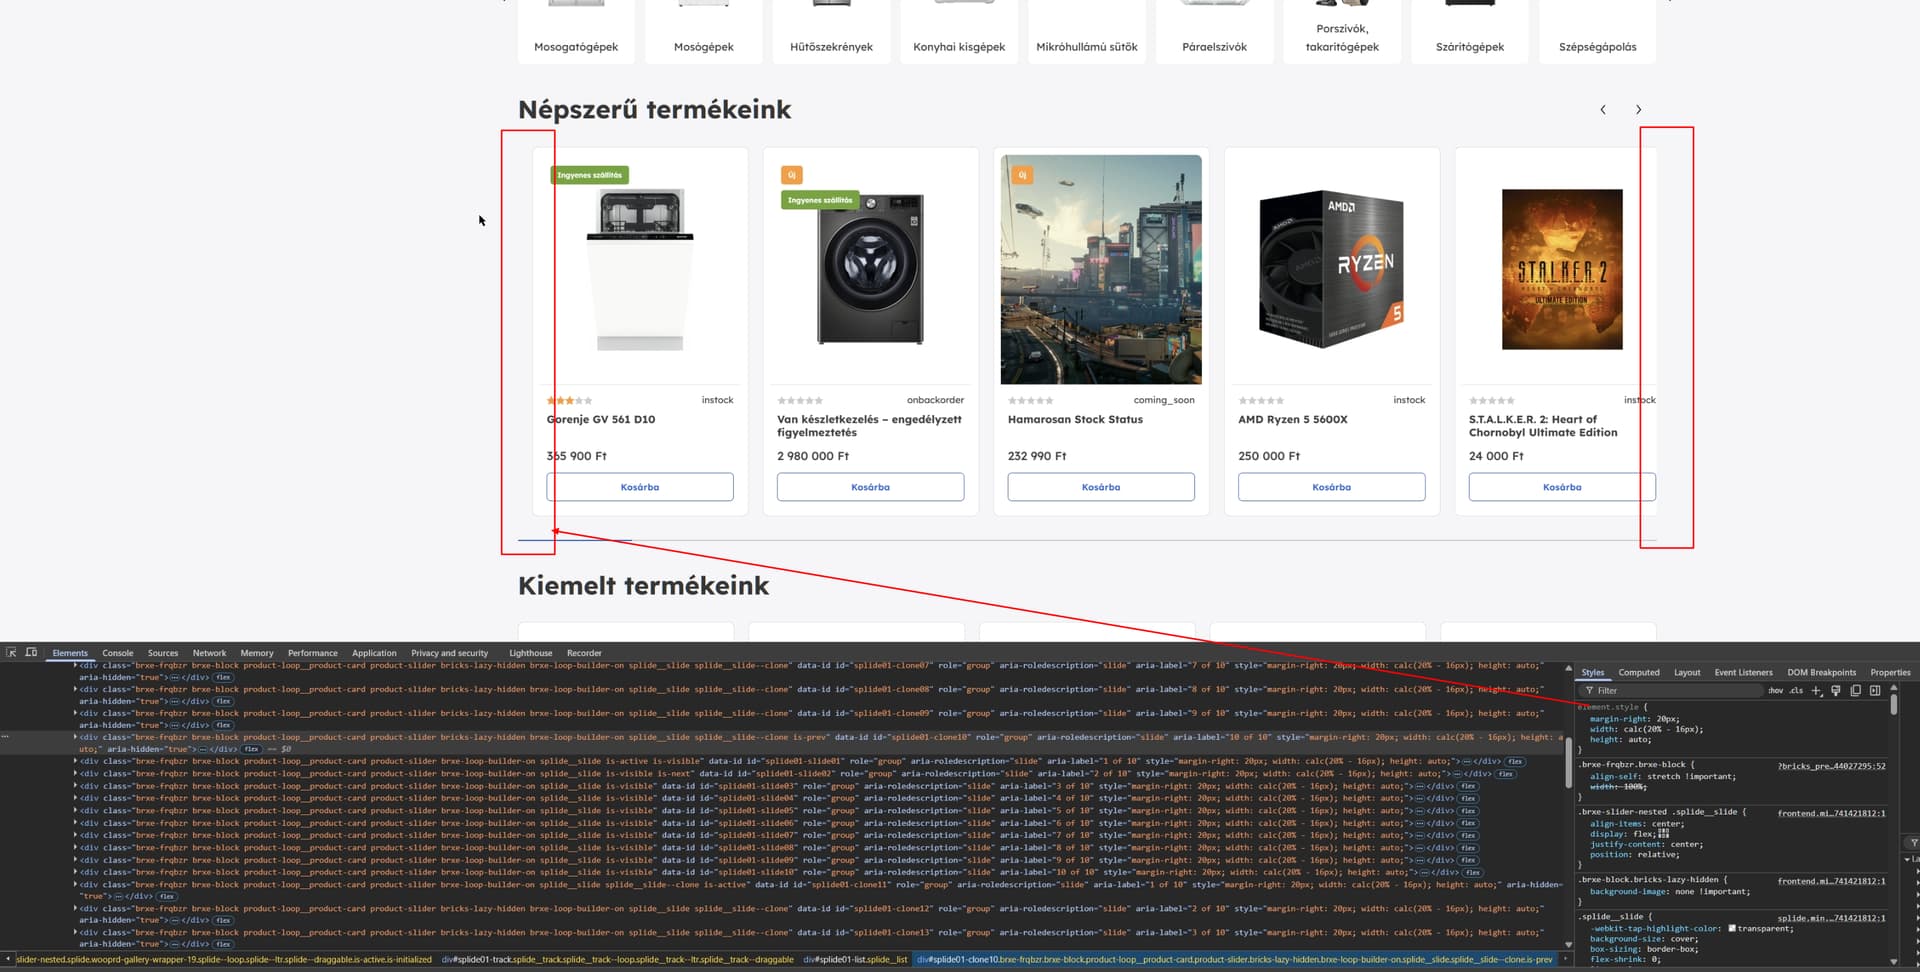Click the STALKER 2 cover image
1920x972 pixels.
1562,269
